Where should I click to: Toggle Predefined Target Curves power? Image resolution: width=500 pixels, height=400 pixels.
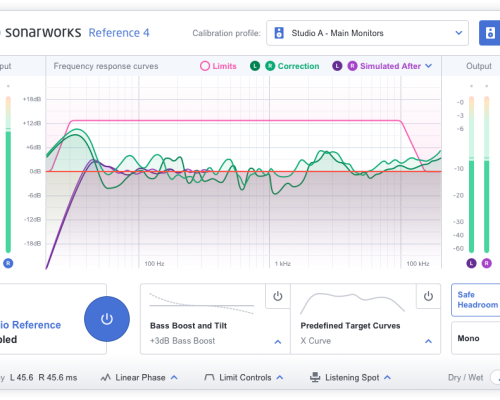(x=428, y=296)
